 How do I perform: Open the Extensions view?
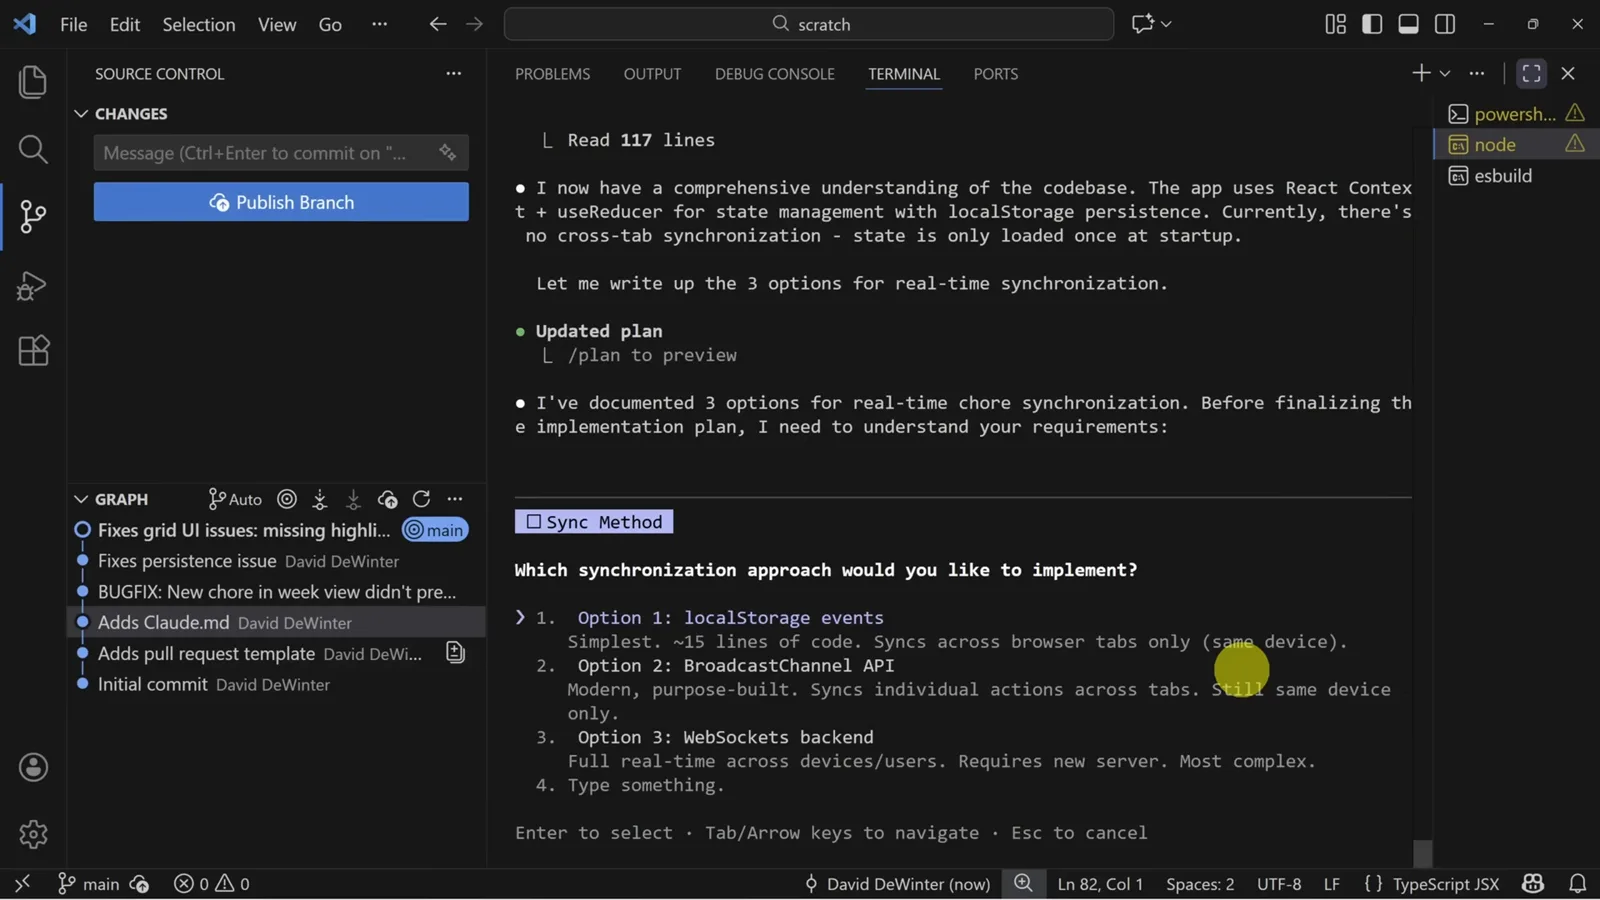point(33,351)
